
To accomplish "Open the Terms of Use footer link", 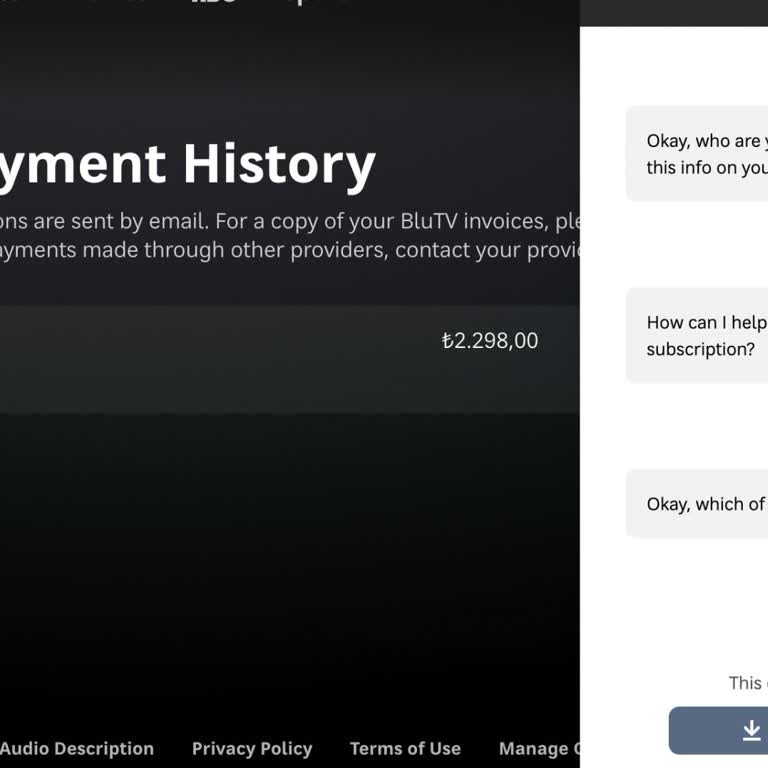I will pyautogui.click(x=405, y=748).
